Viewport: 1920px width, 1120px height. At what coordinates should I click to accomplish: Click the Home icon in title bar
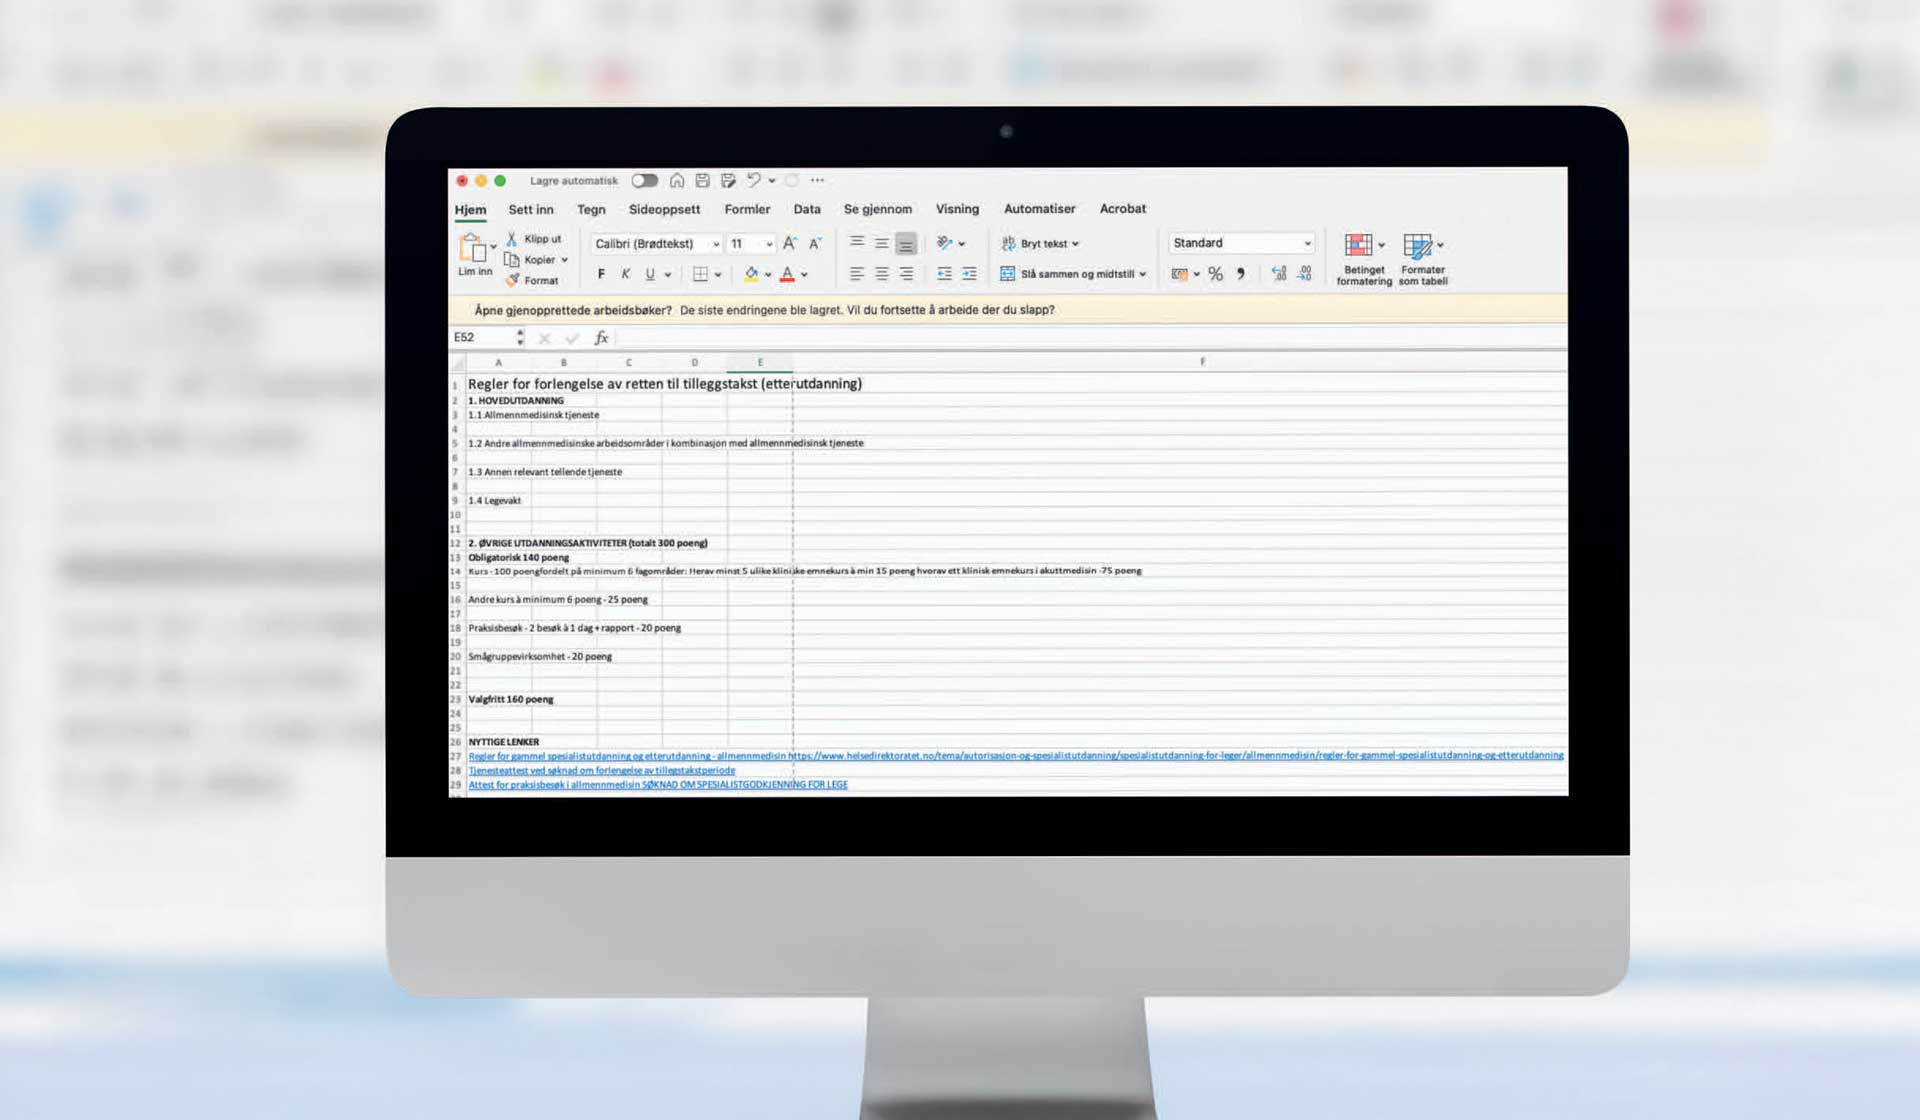pyautogui.click(x=677, y=181)
